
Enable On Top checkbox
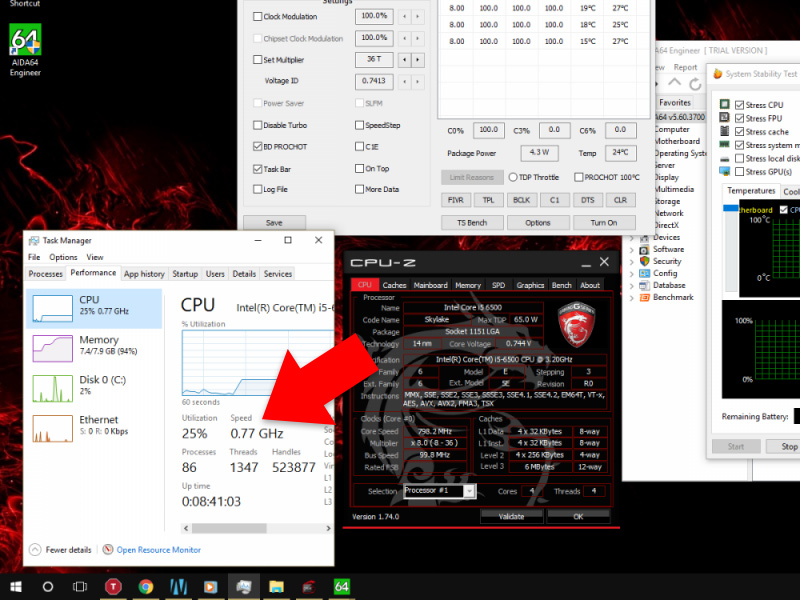pyautogui.click(x=359, y=168)
